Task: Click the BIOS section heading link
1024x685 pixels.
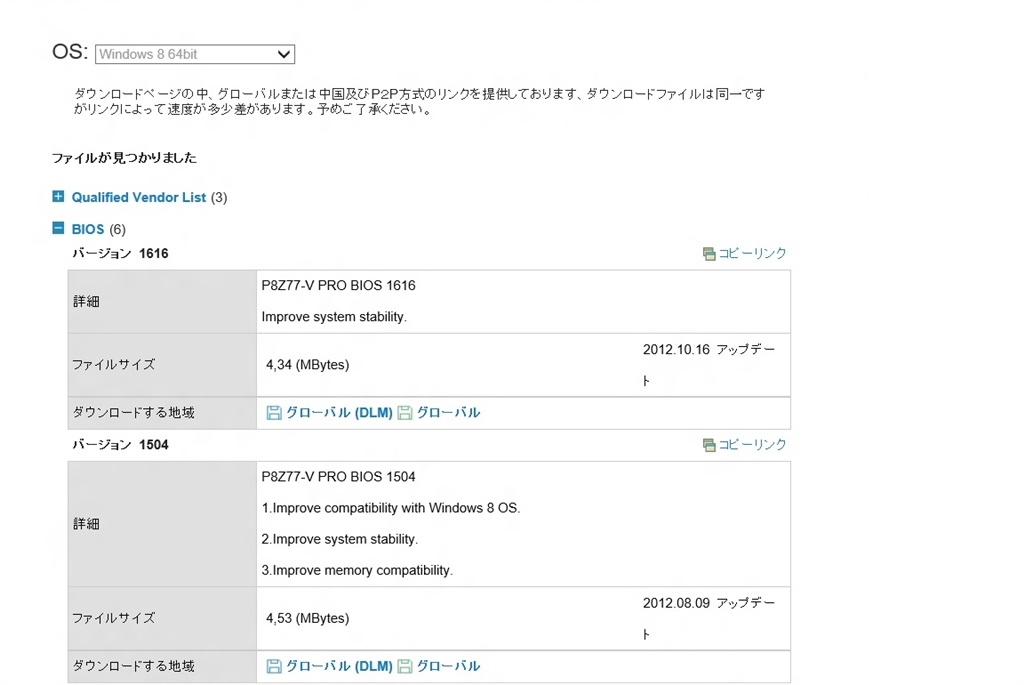Action: [88, 229]
